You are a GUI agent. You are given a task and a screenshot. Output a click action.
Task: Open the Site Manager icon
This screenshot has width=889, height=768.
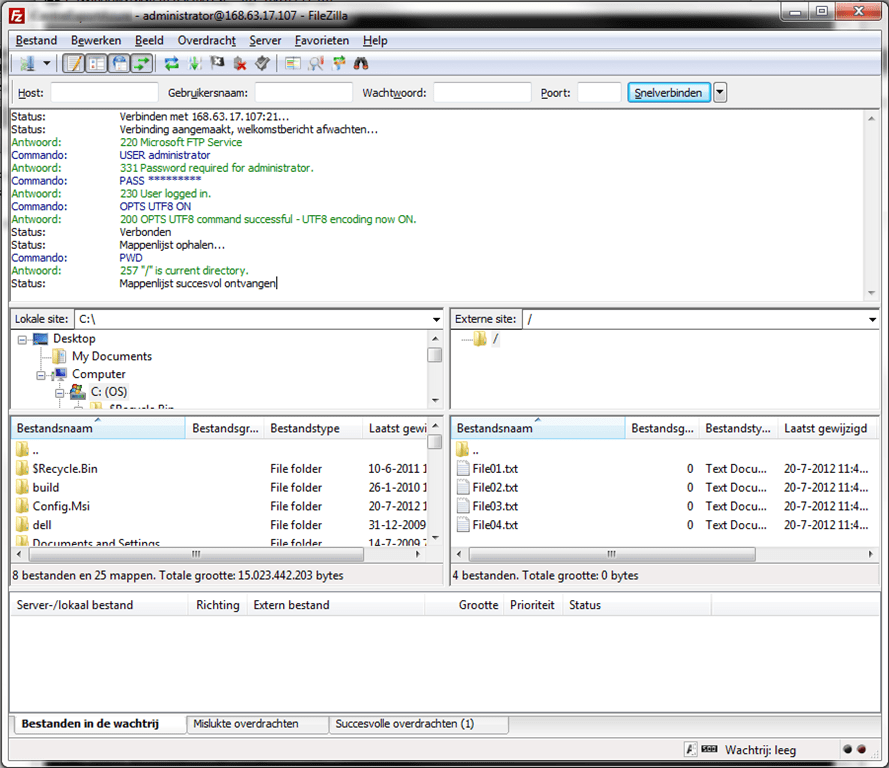pos(26,64)
